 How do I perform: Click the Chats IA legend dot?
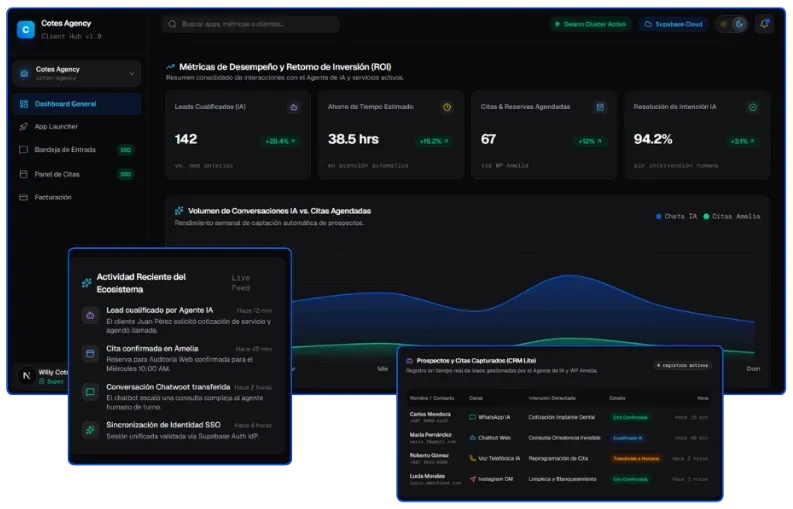(658, 217)
